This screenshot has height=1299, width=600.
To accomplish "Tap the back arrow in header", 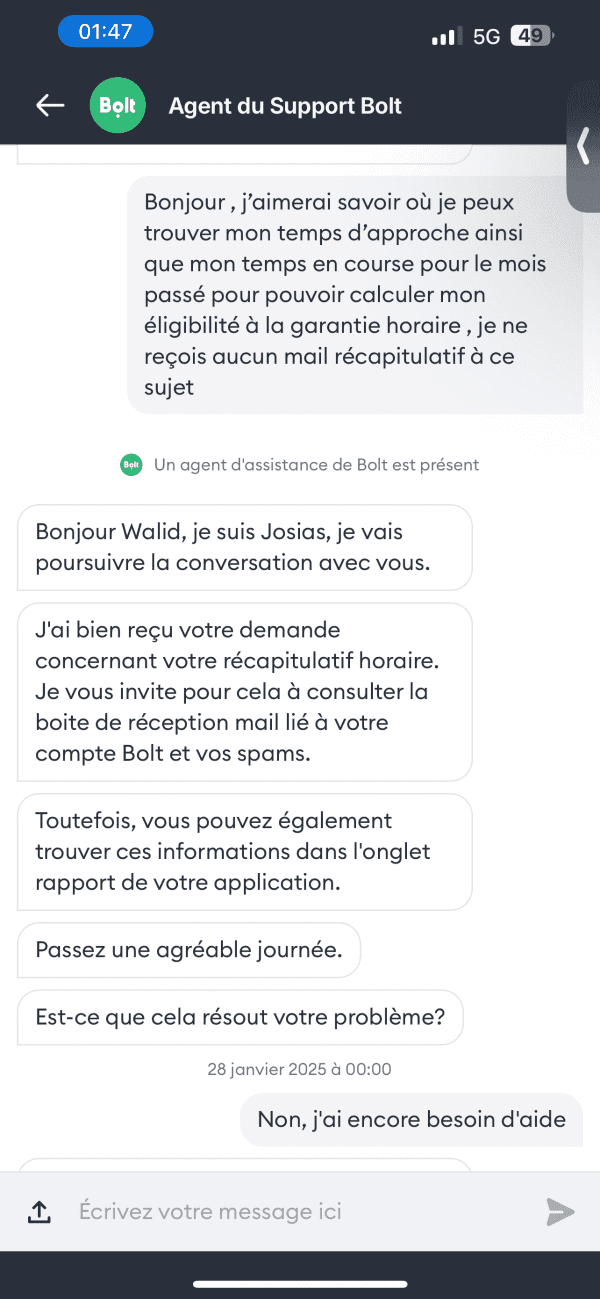I will (50, 106).
